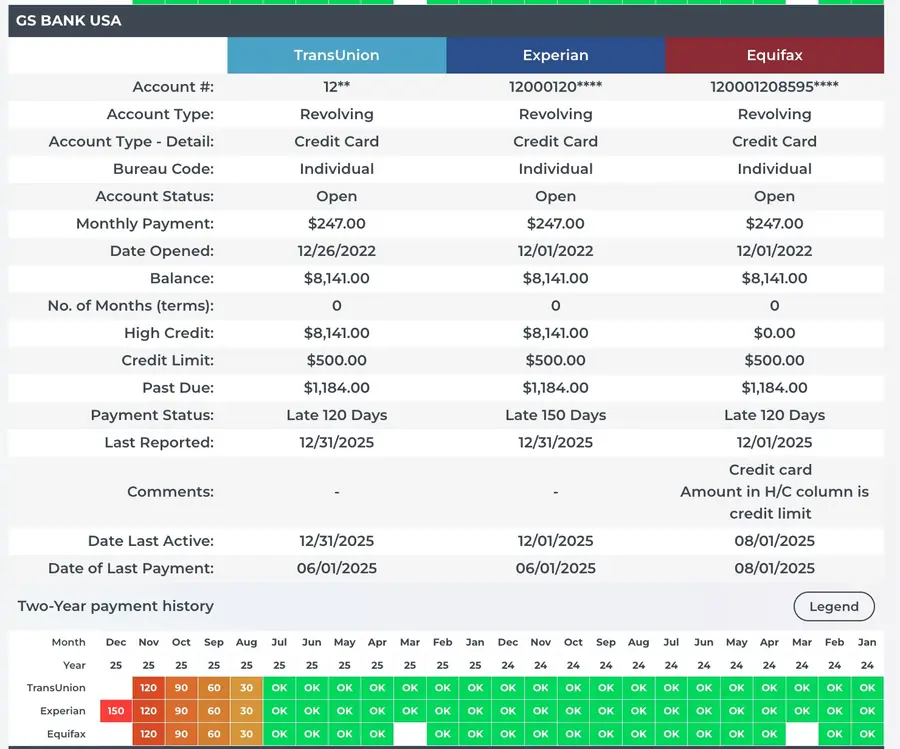Click the GS BANK USA account title
This screenshot has height=749, width=900.
(x=68, y=21)
